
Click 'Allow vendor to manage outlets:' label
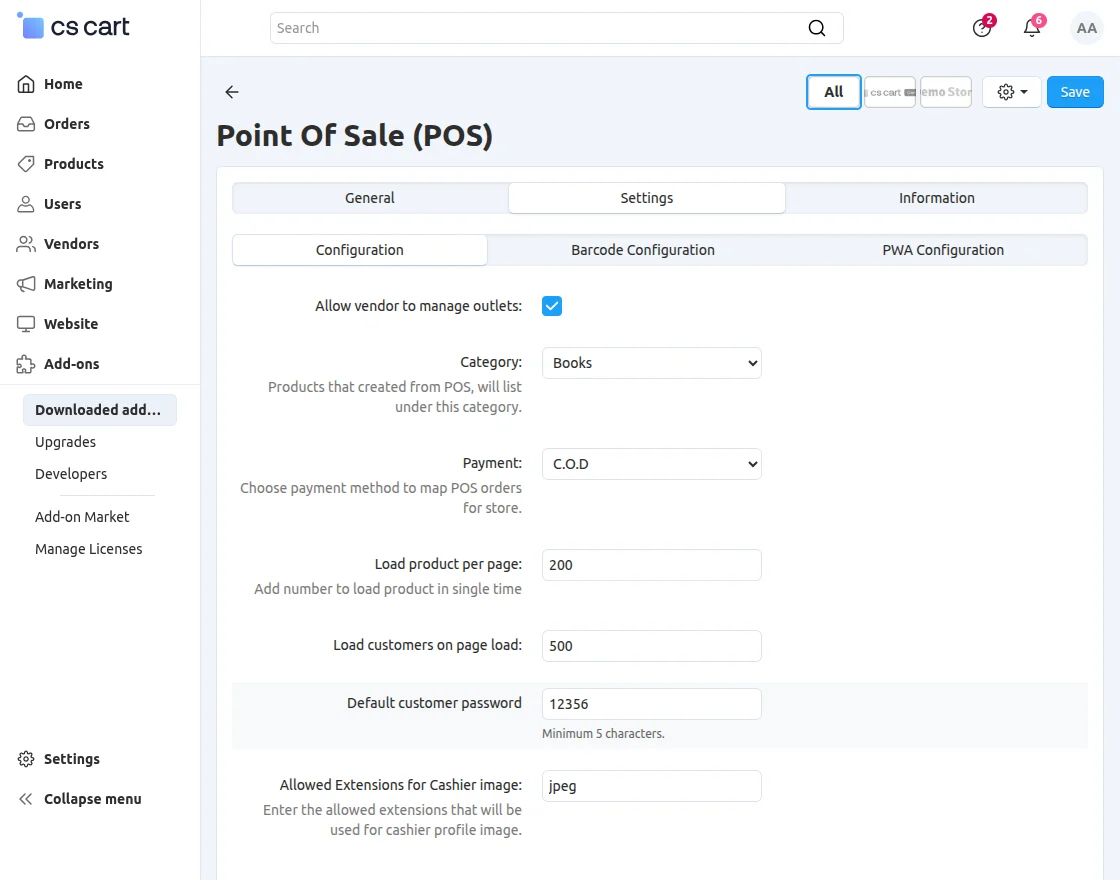click(419, 306)
